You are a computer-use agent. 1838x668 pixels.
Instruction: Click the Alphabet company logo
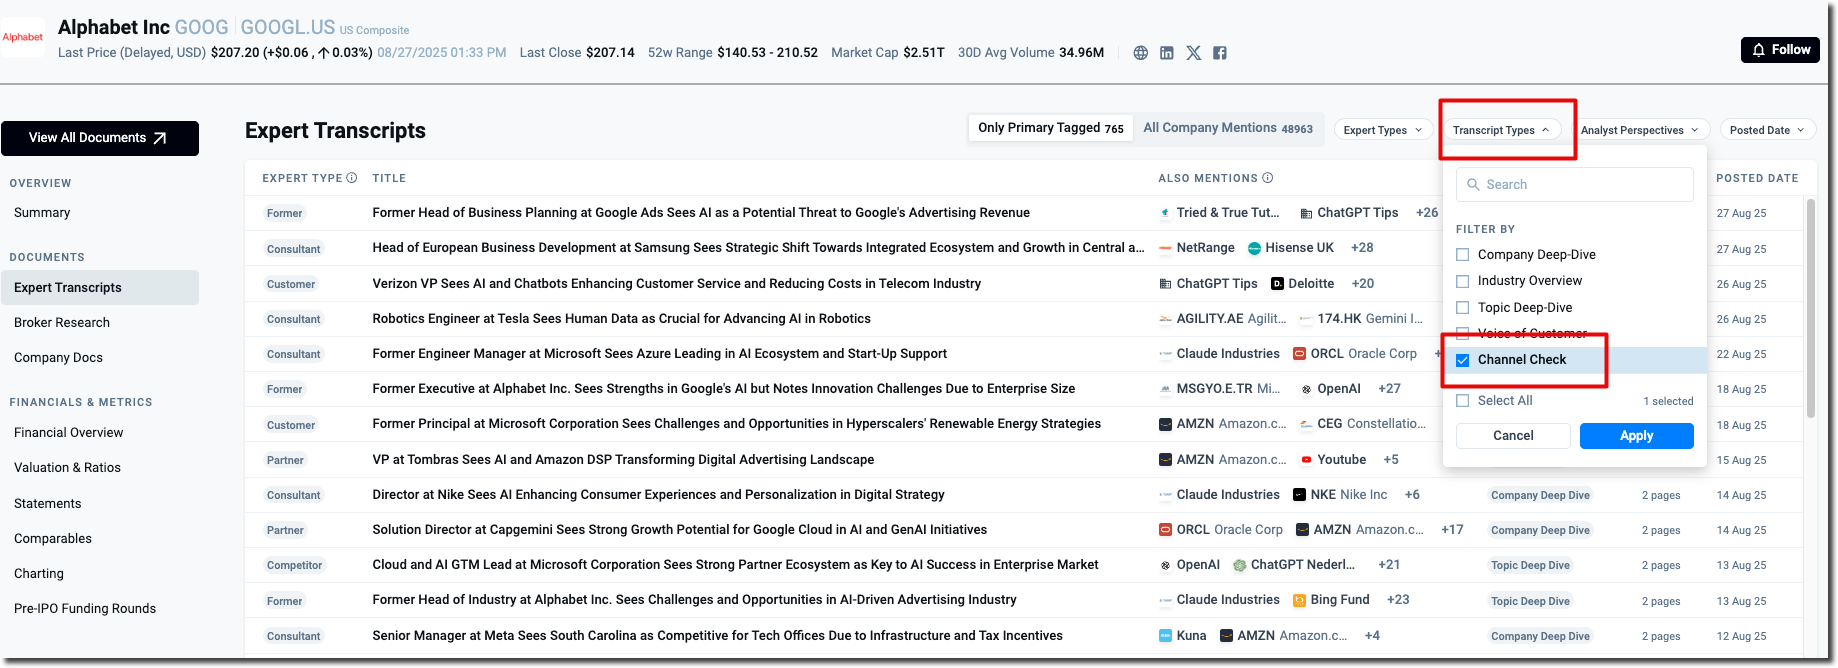pos(23,37)
